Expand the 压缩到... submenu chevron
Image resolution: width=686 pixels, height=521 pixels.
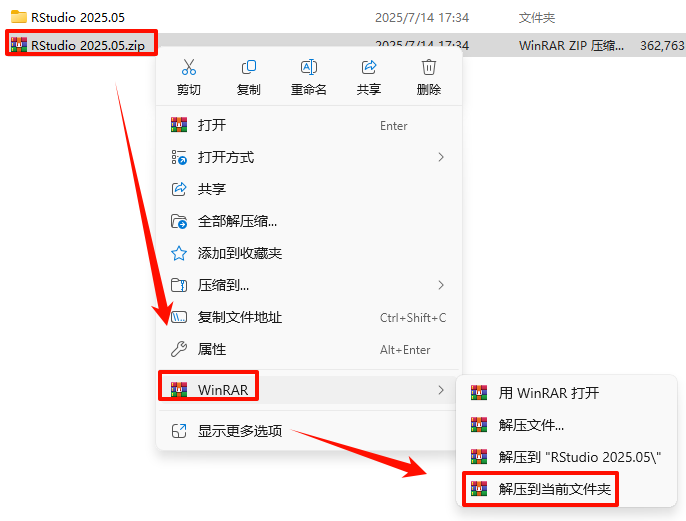pyautogui.click(x=441, y=285)
